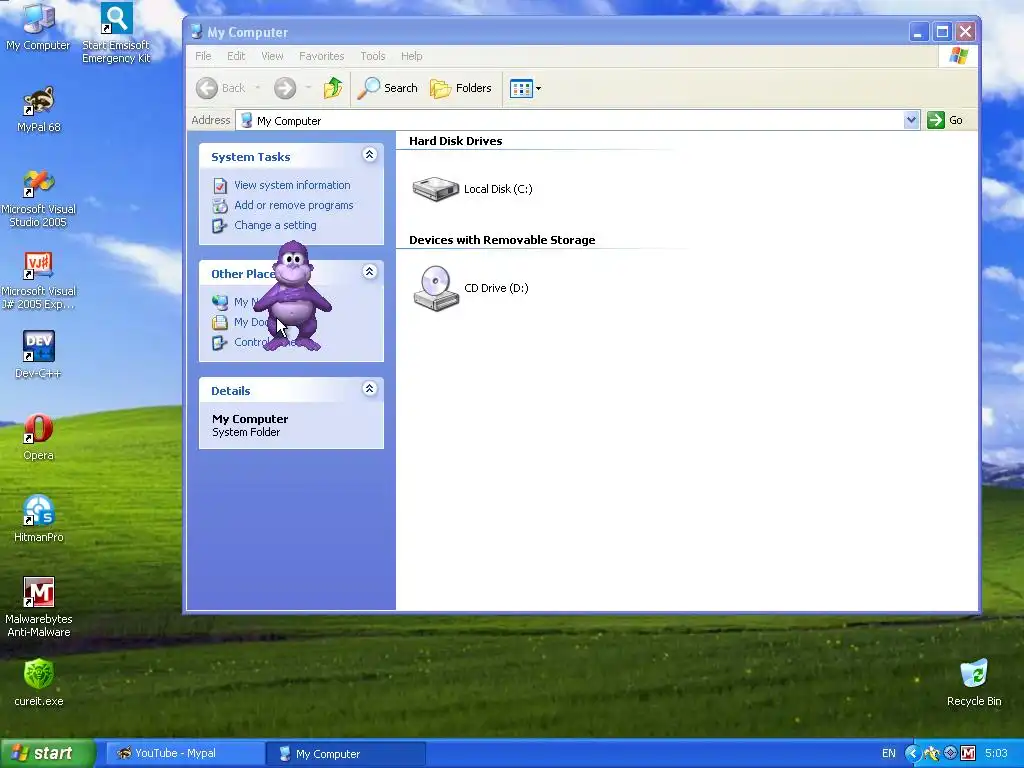Launch Start Emsisoft Emergency Kit shortcut
The height and width of the screenshot is (768, 1024).
tap(116, 33)
